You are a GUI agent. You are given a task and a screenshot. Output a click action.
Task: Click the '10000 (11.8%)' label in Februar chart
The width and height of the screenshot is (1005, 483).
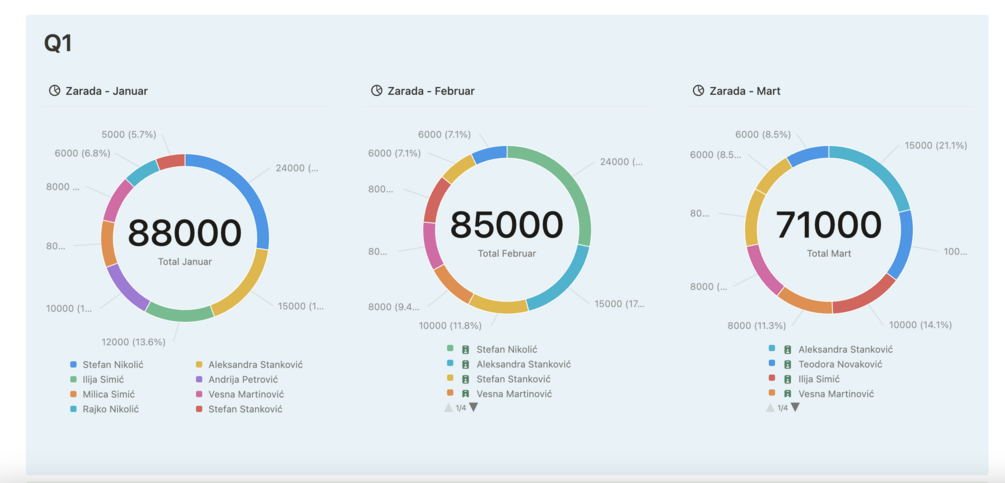[450, 325]
